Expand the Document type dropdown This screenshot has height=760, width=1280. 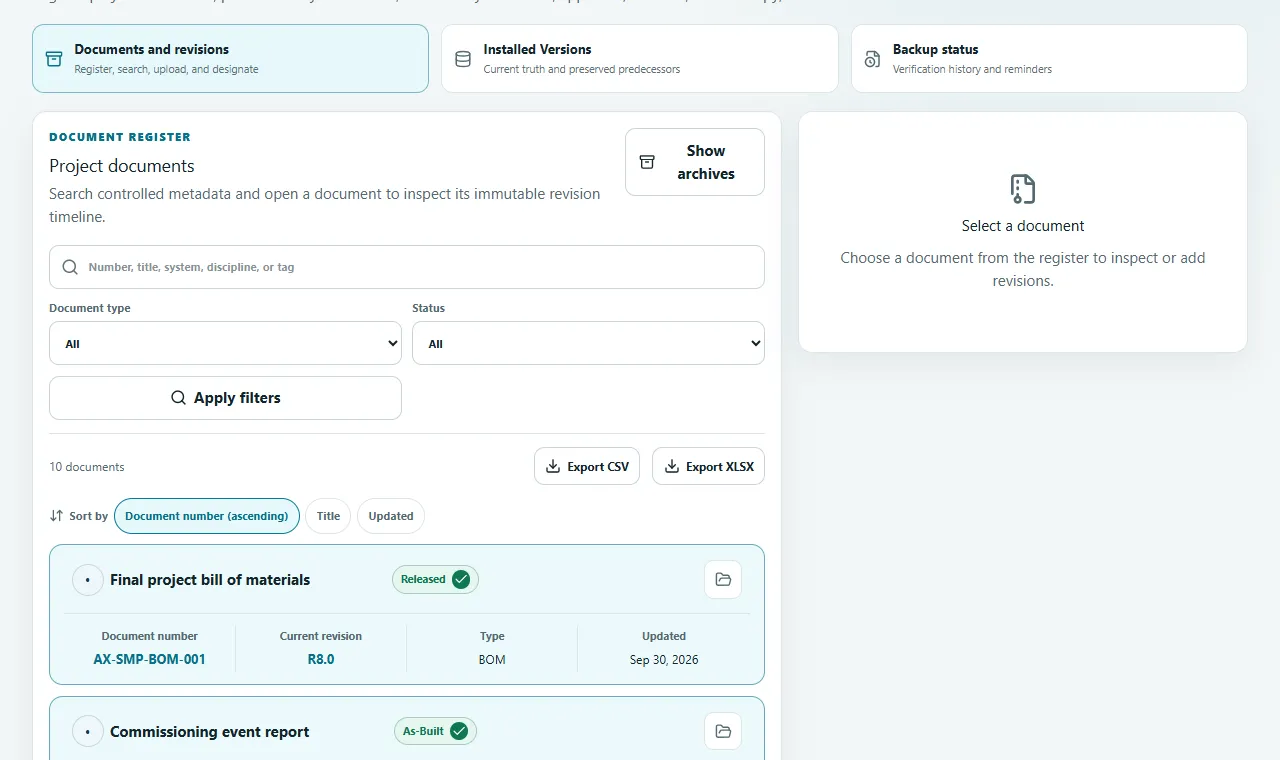tap(225, 343)
